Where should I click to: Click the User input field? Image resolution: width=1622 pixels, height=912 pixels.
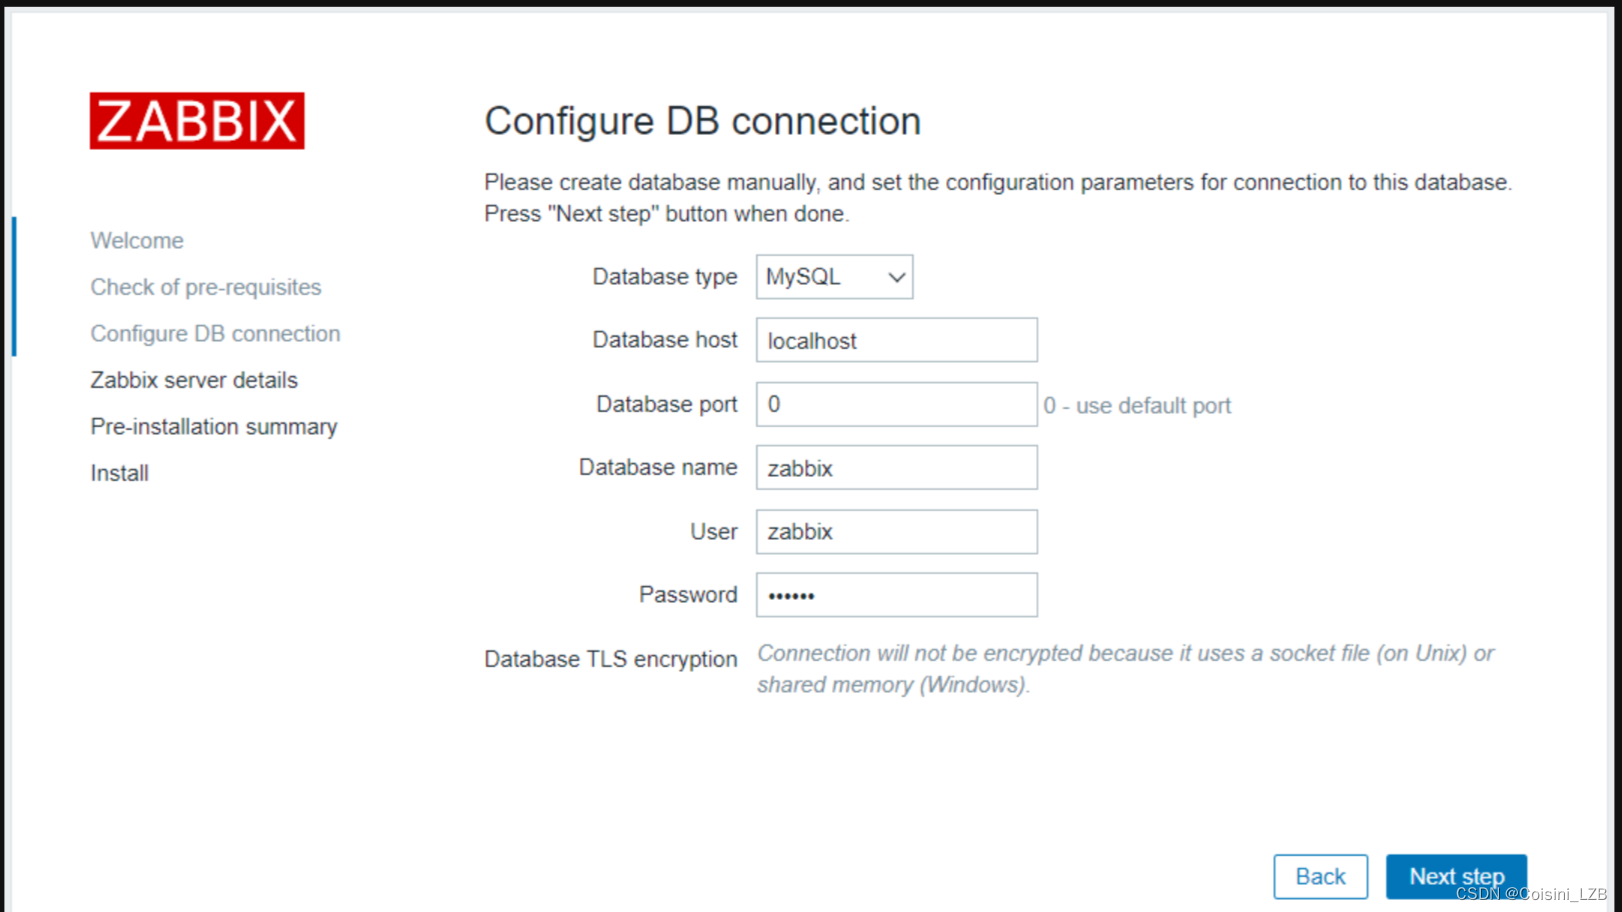[896, 532]
